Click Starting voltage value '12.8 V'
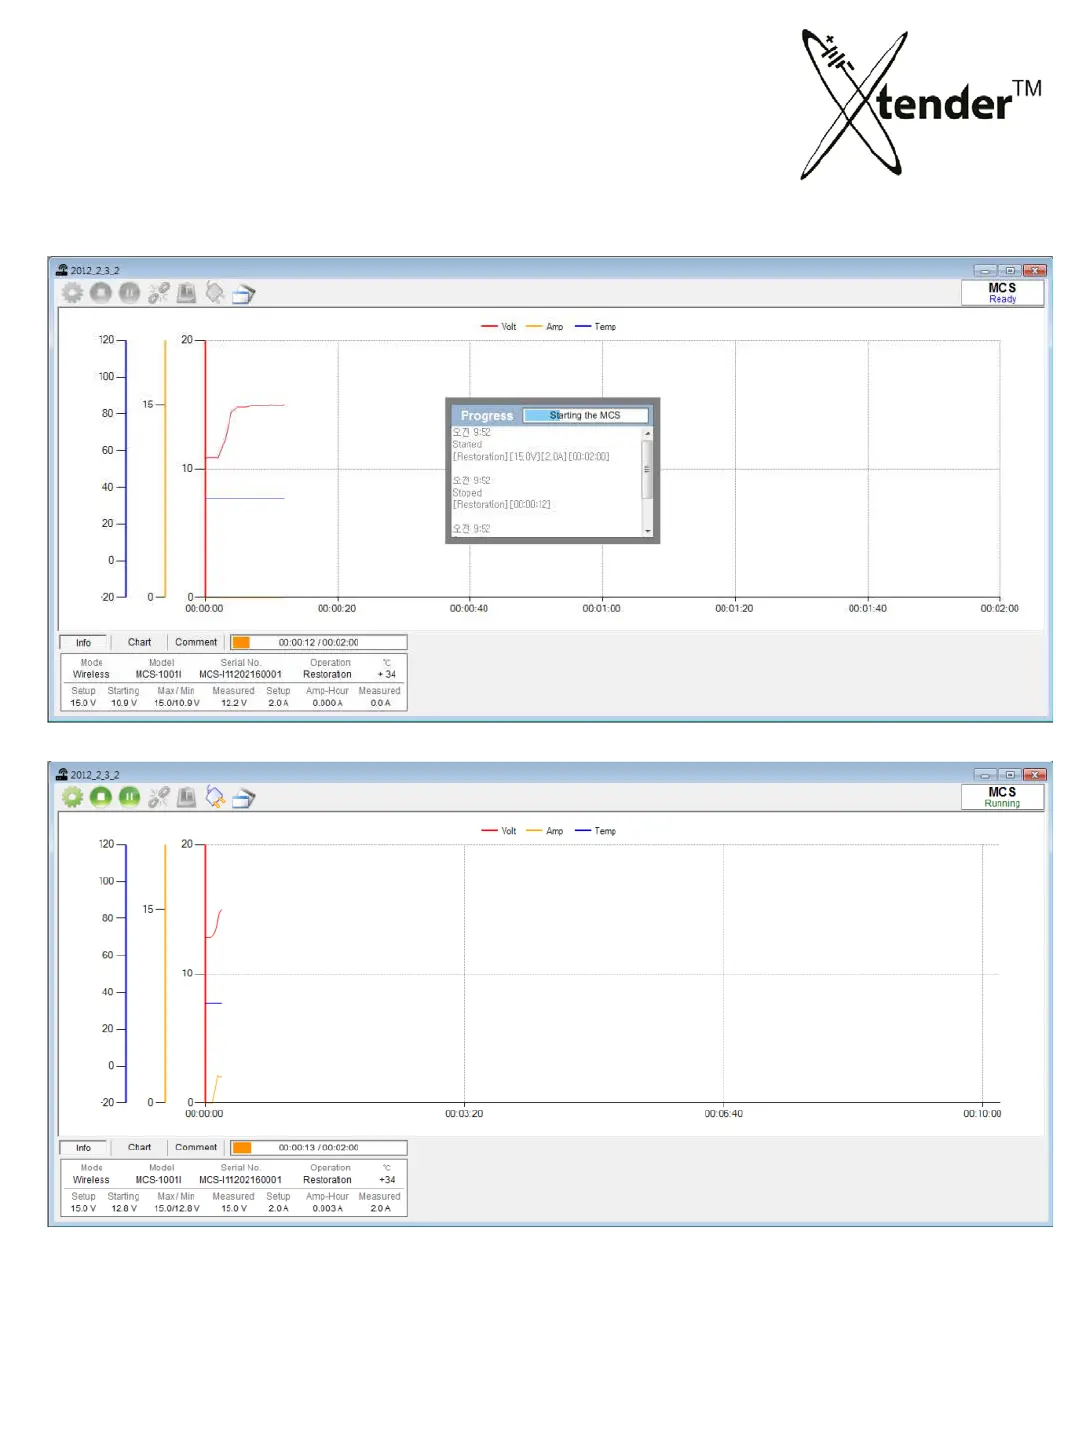This screenshot has width=1080, height=1440. [x=124, y=1209]
